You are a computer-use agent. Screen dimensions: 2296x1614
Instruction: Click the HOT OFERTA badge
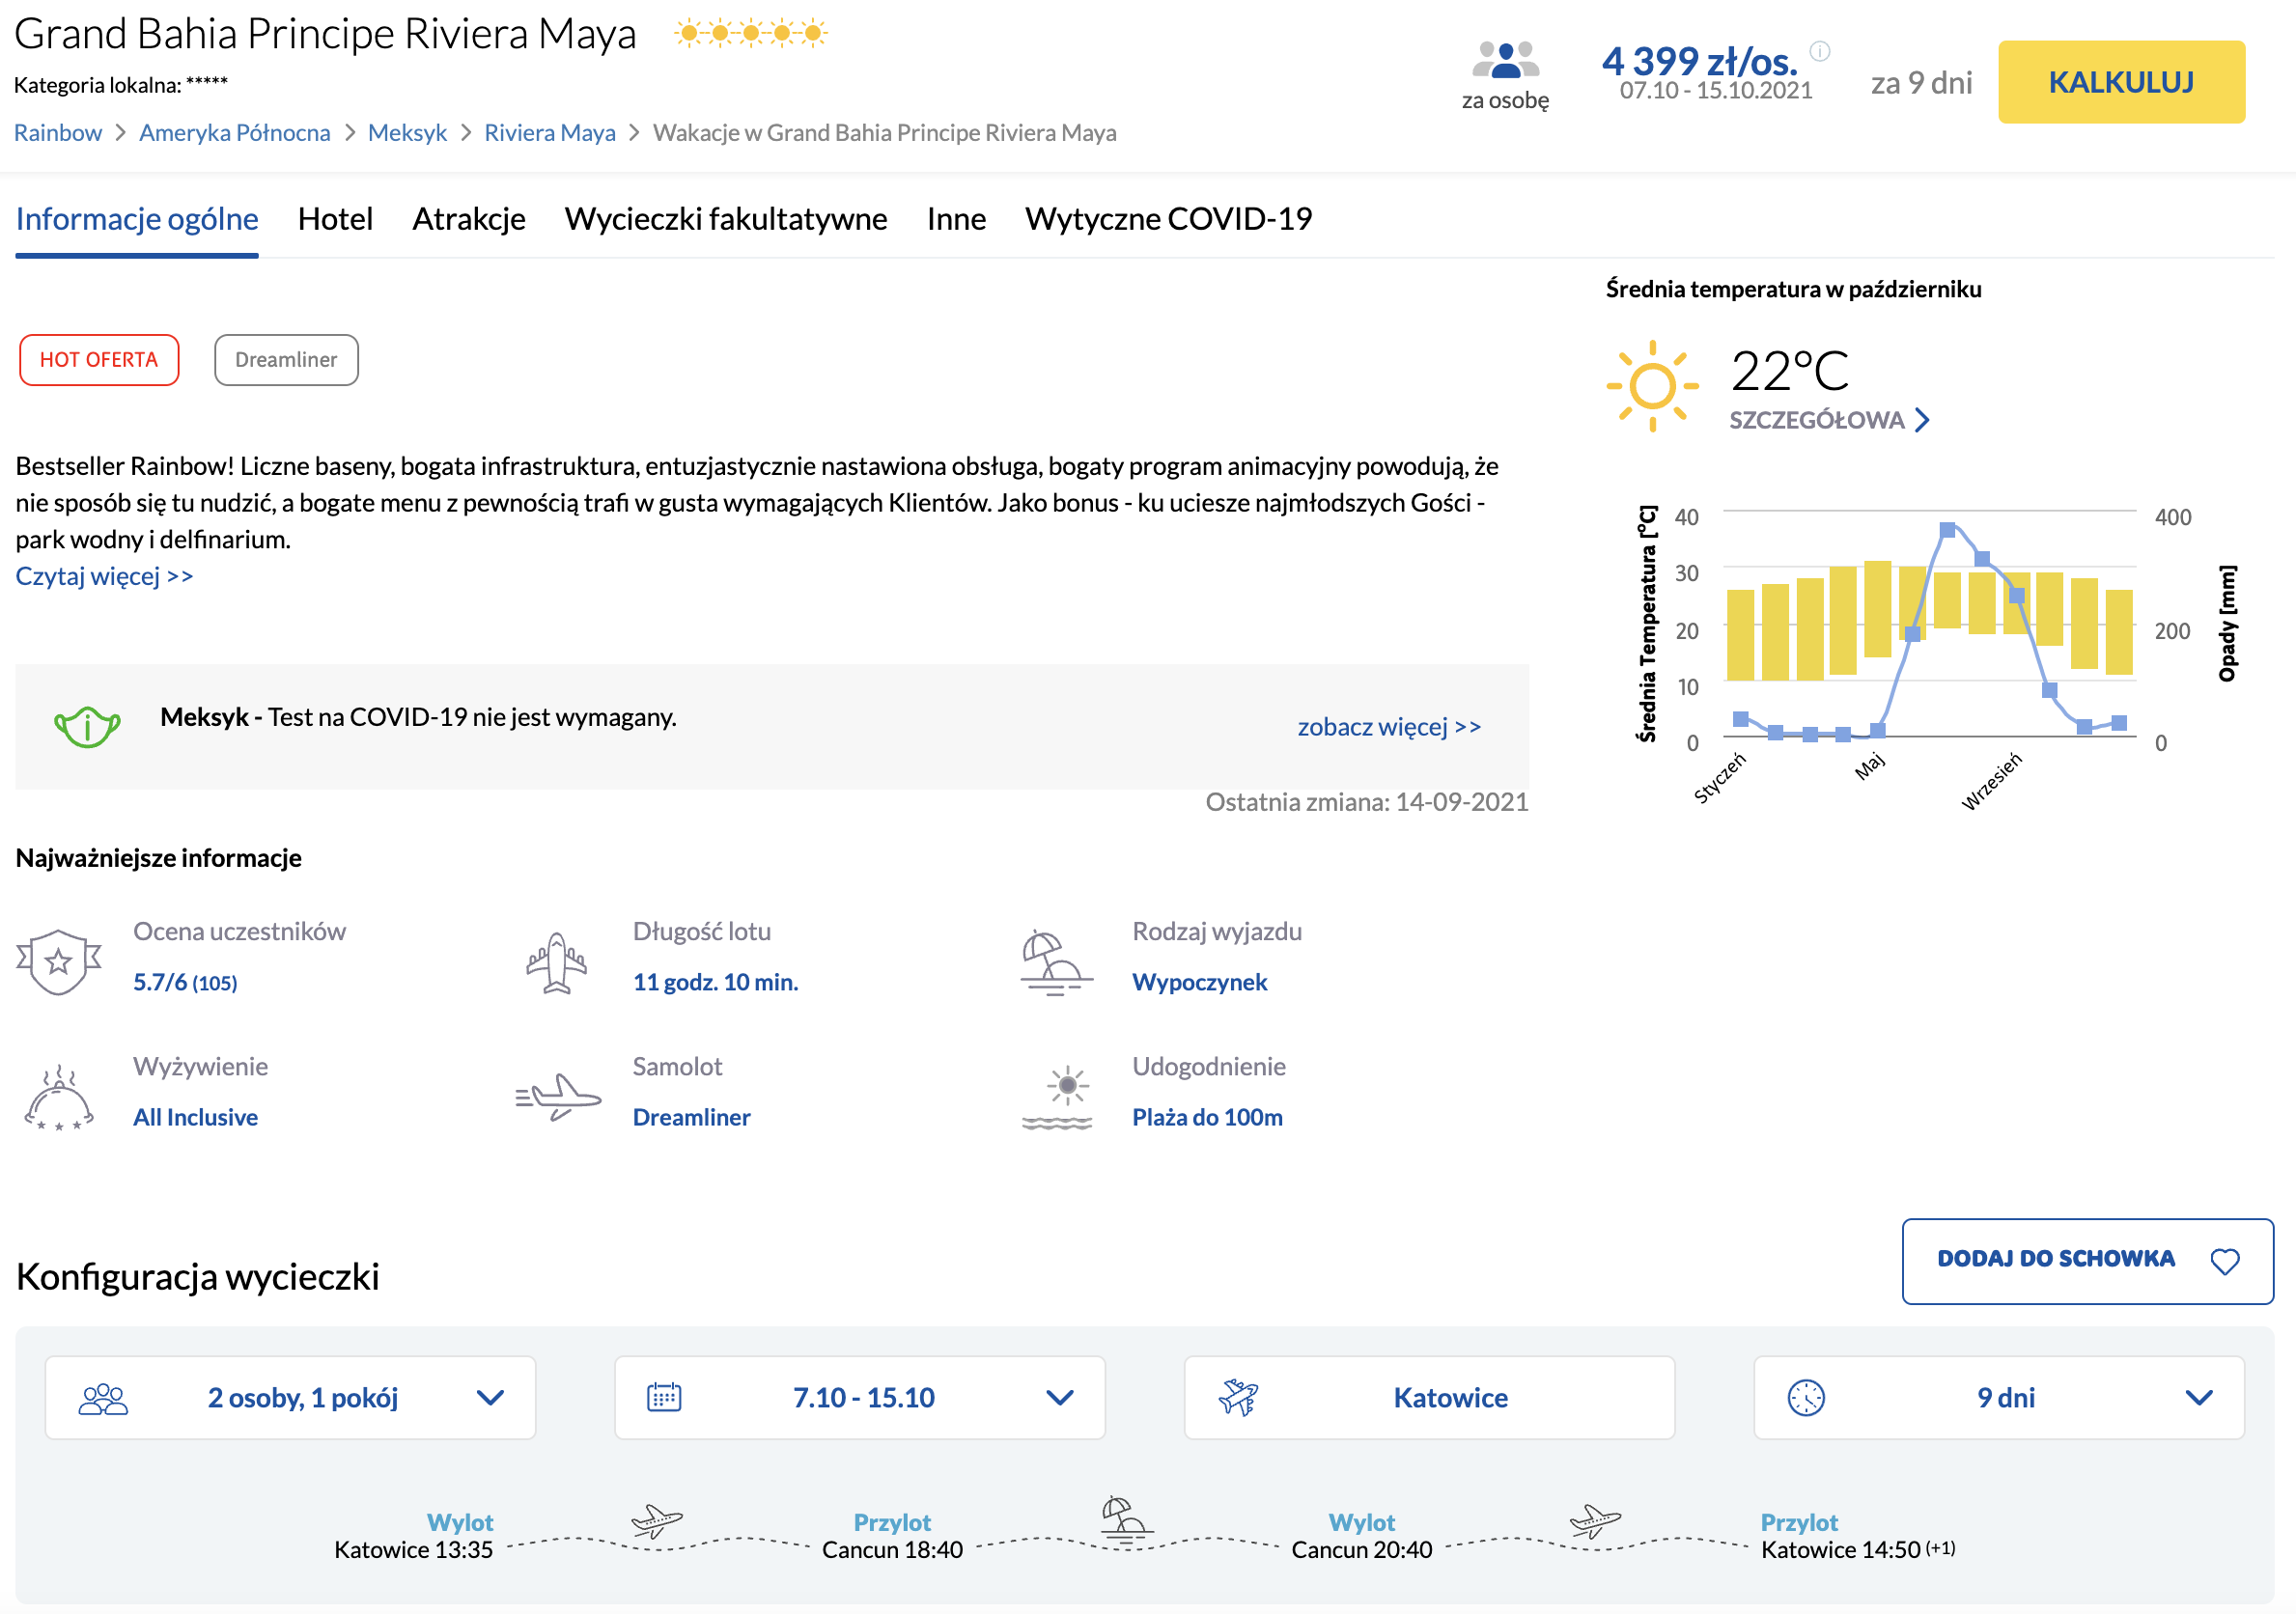click(99, 360)
